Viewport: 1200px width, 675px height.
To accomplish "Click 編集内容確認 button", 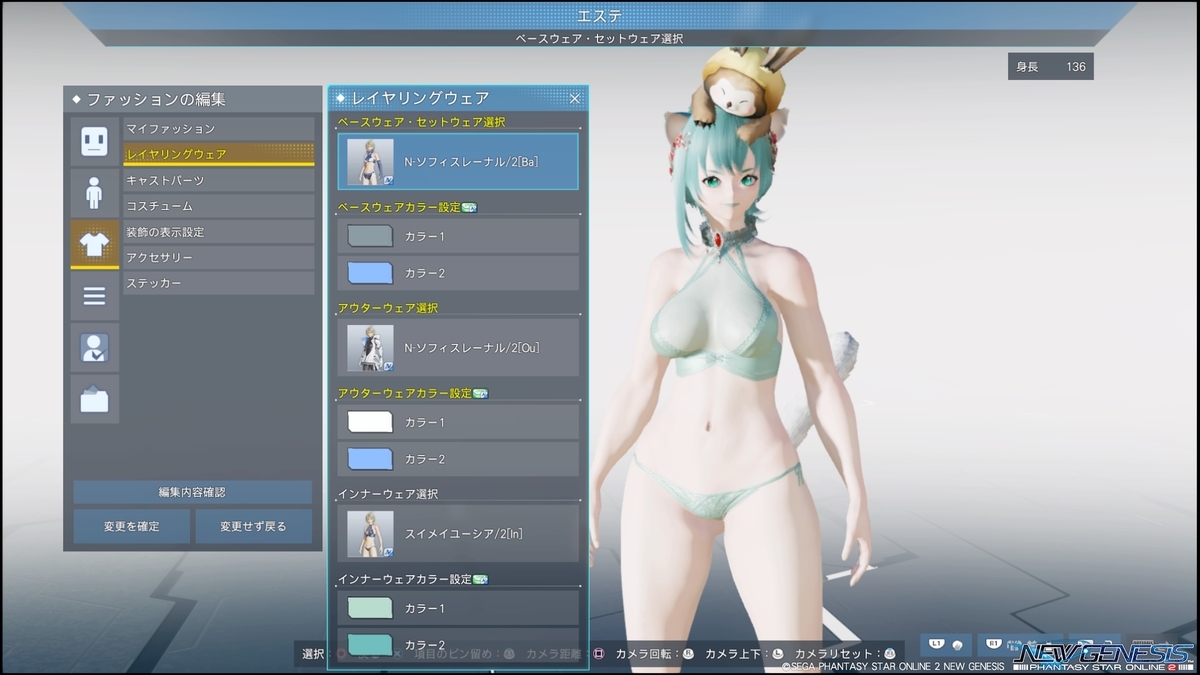I will pyautogui.click(x=192, y=492).
